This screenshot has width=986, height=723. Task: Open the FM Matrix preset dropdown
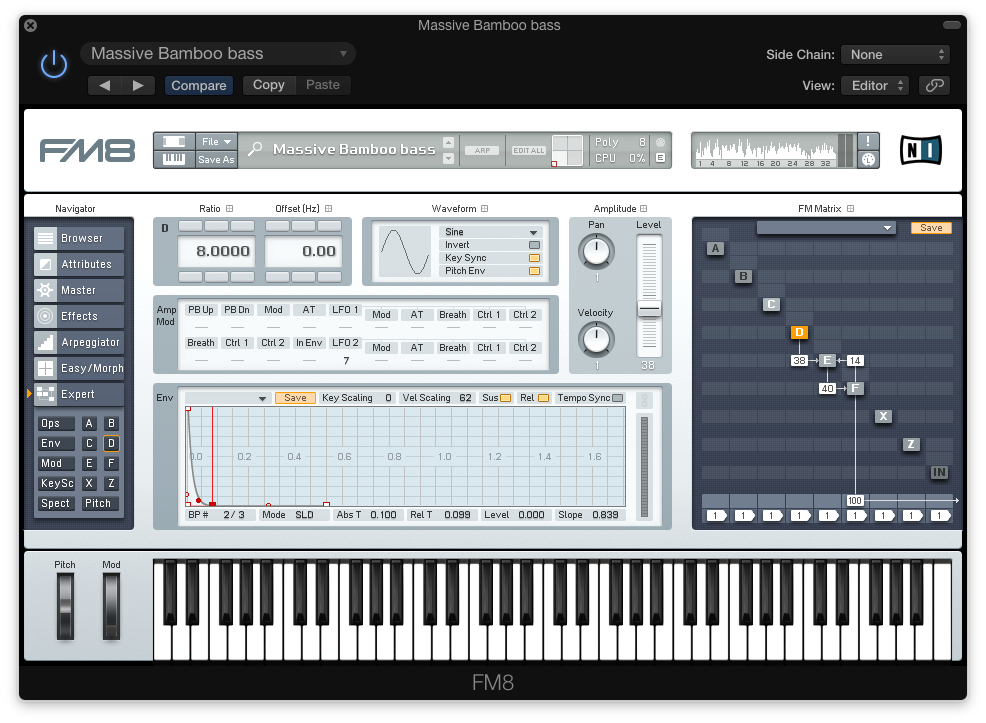(x=826, y=228)
